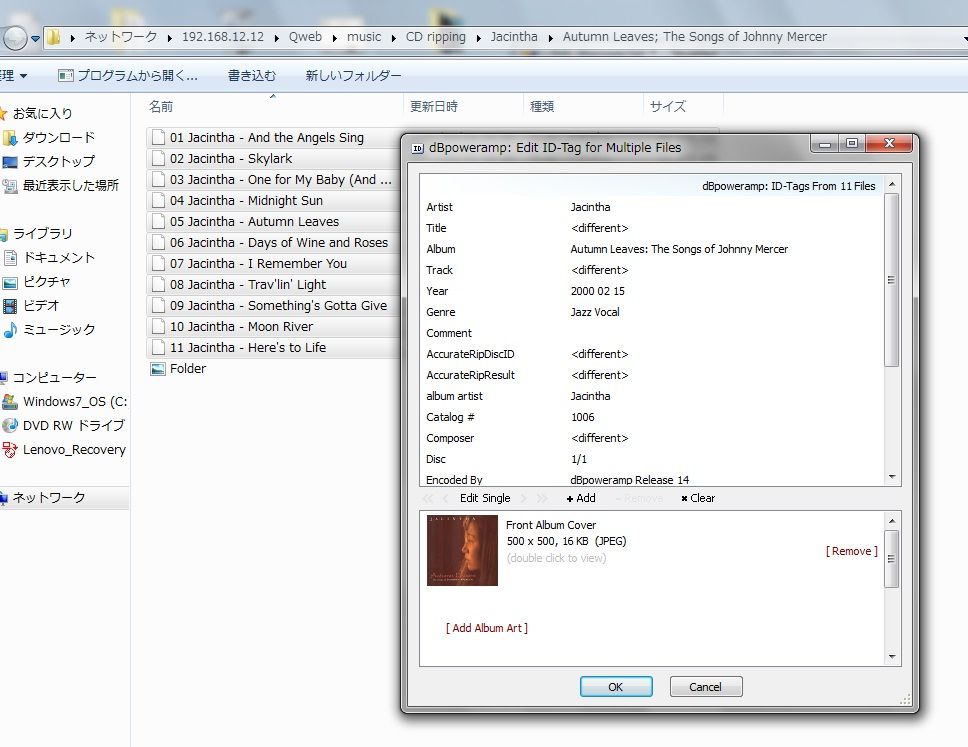Expand the arrow after Jacintha in the address bar
The image size is (968, 747).
click(550, 38)
